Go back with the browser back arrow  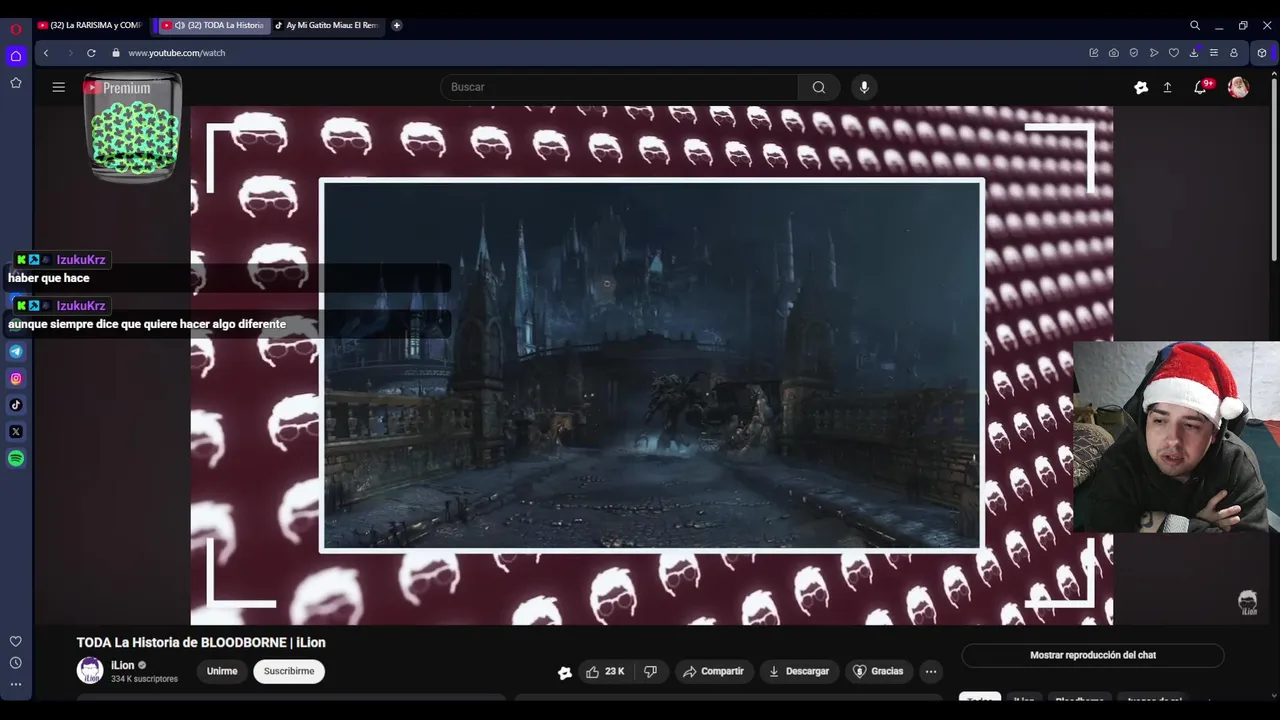46,53
